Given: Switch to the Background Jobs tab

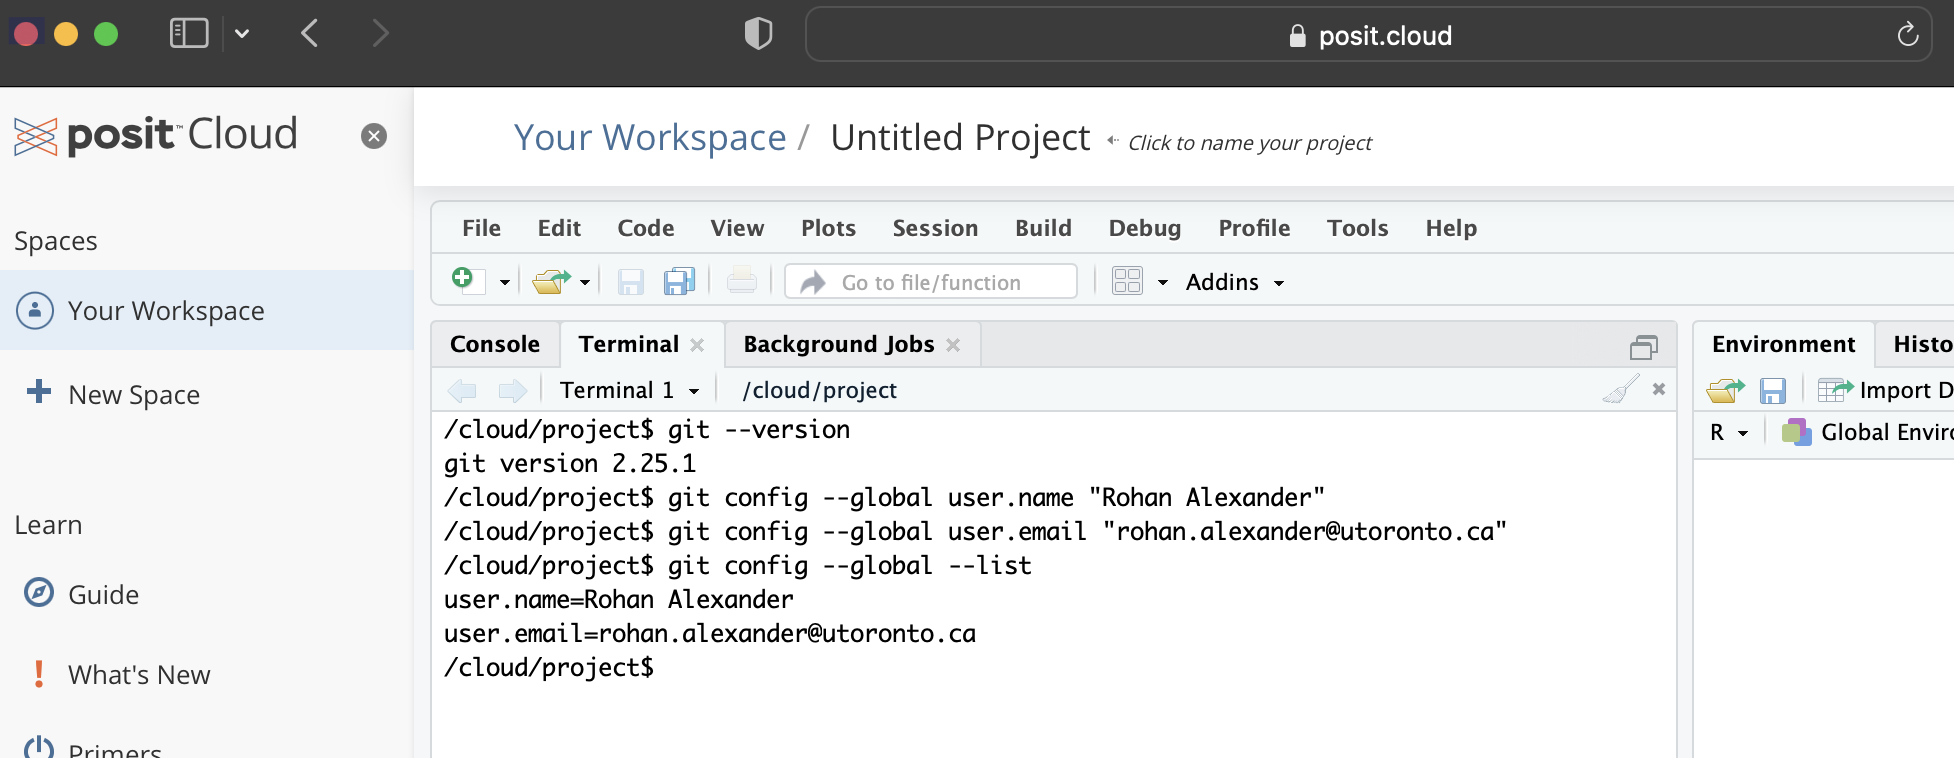Looking at the screenshot, I should tap(838, 344).
